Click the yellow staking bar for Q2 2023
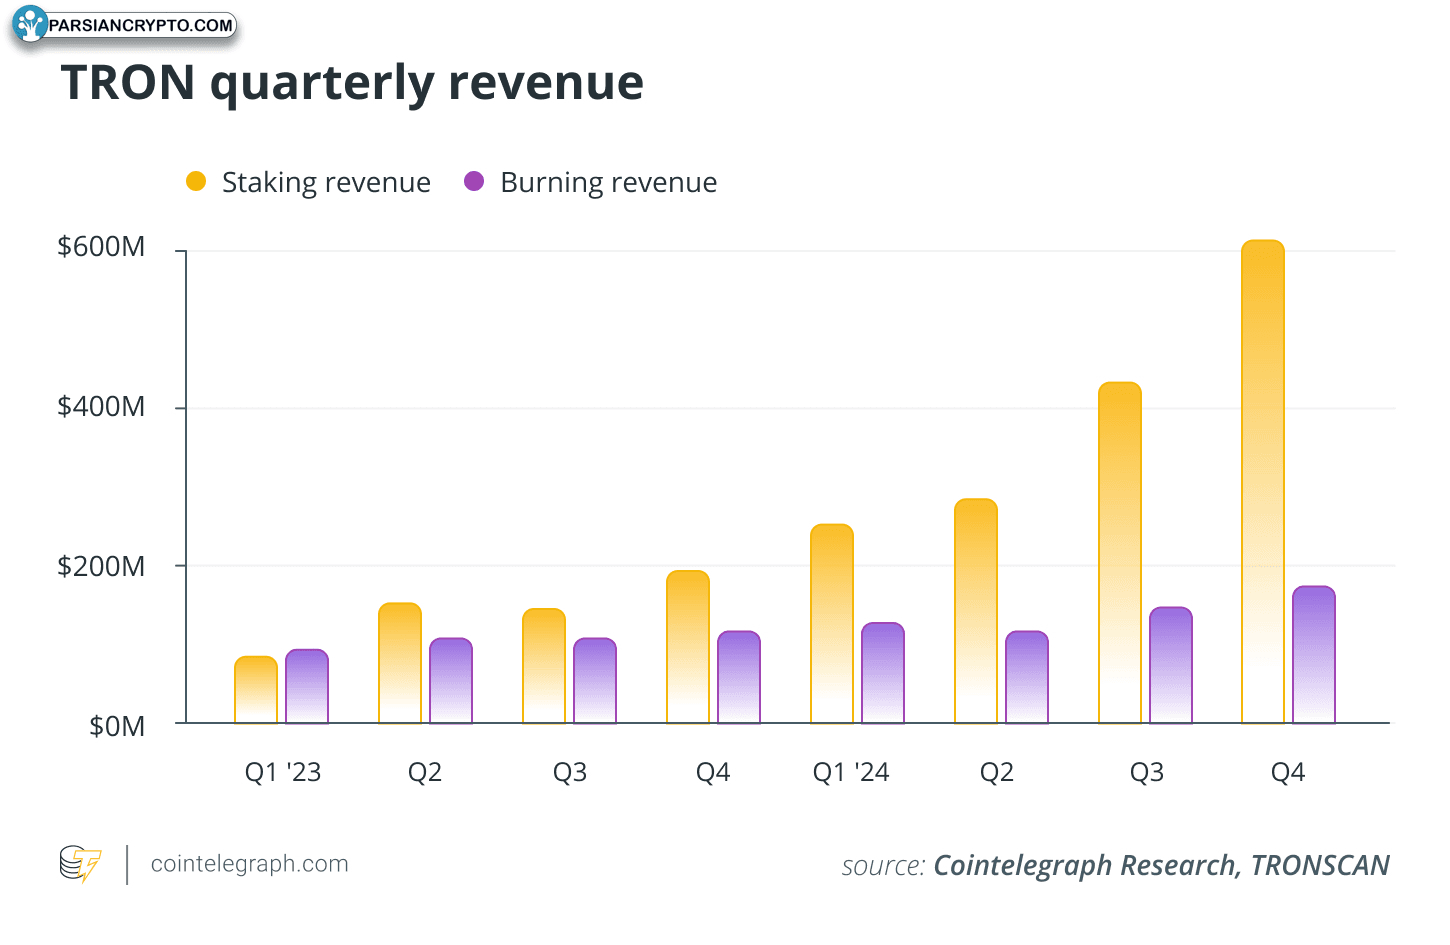1450x945 pixels. 400,663
